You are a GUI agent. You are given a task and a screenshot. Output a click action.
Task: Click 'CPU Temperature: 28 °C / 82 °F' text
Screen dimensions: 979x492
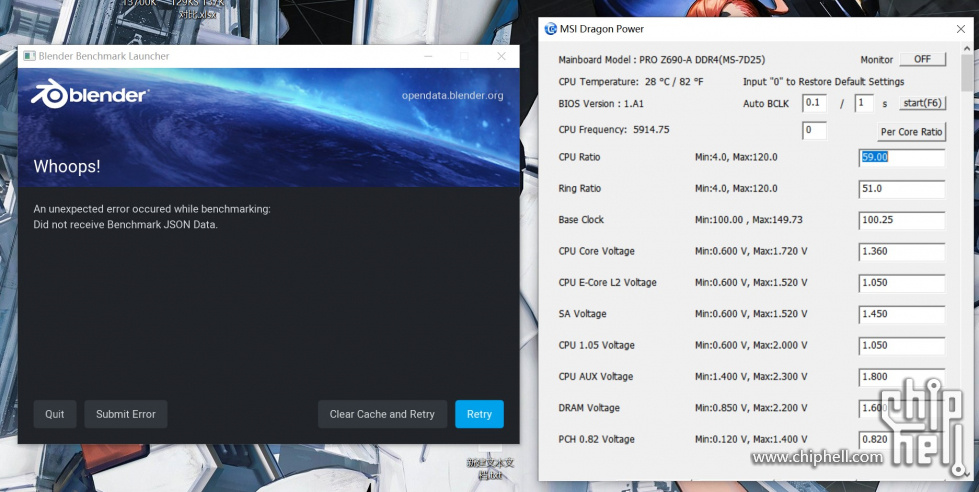[631, 82]
